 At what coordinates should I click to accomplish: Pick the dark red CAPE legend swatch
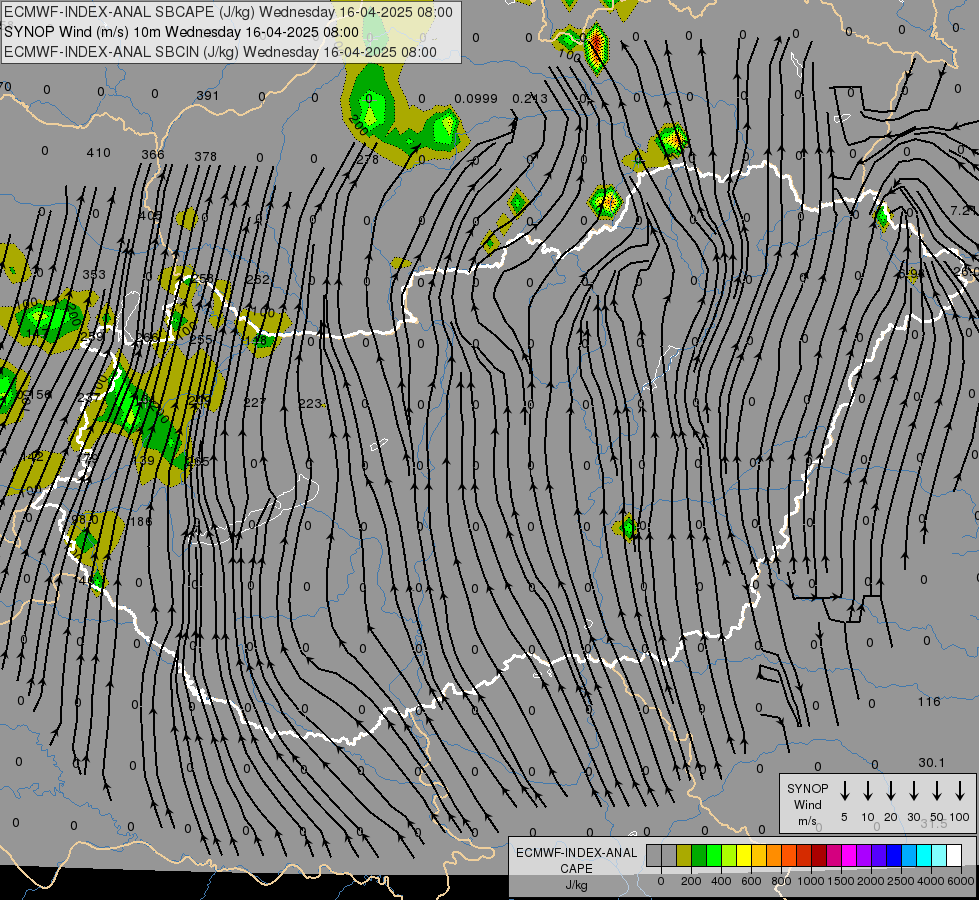coord(819,856)
